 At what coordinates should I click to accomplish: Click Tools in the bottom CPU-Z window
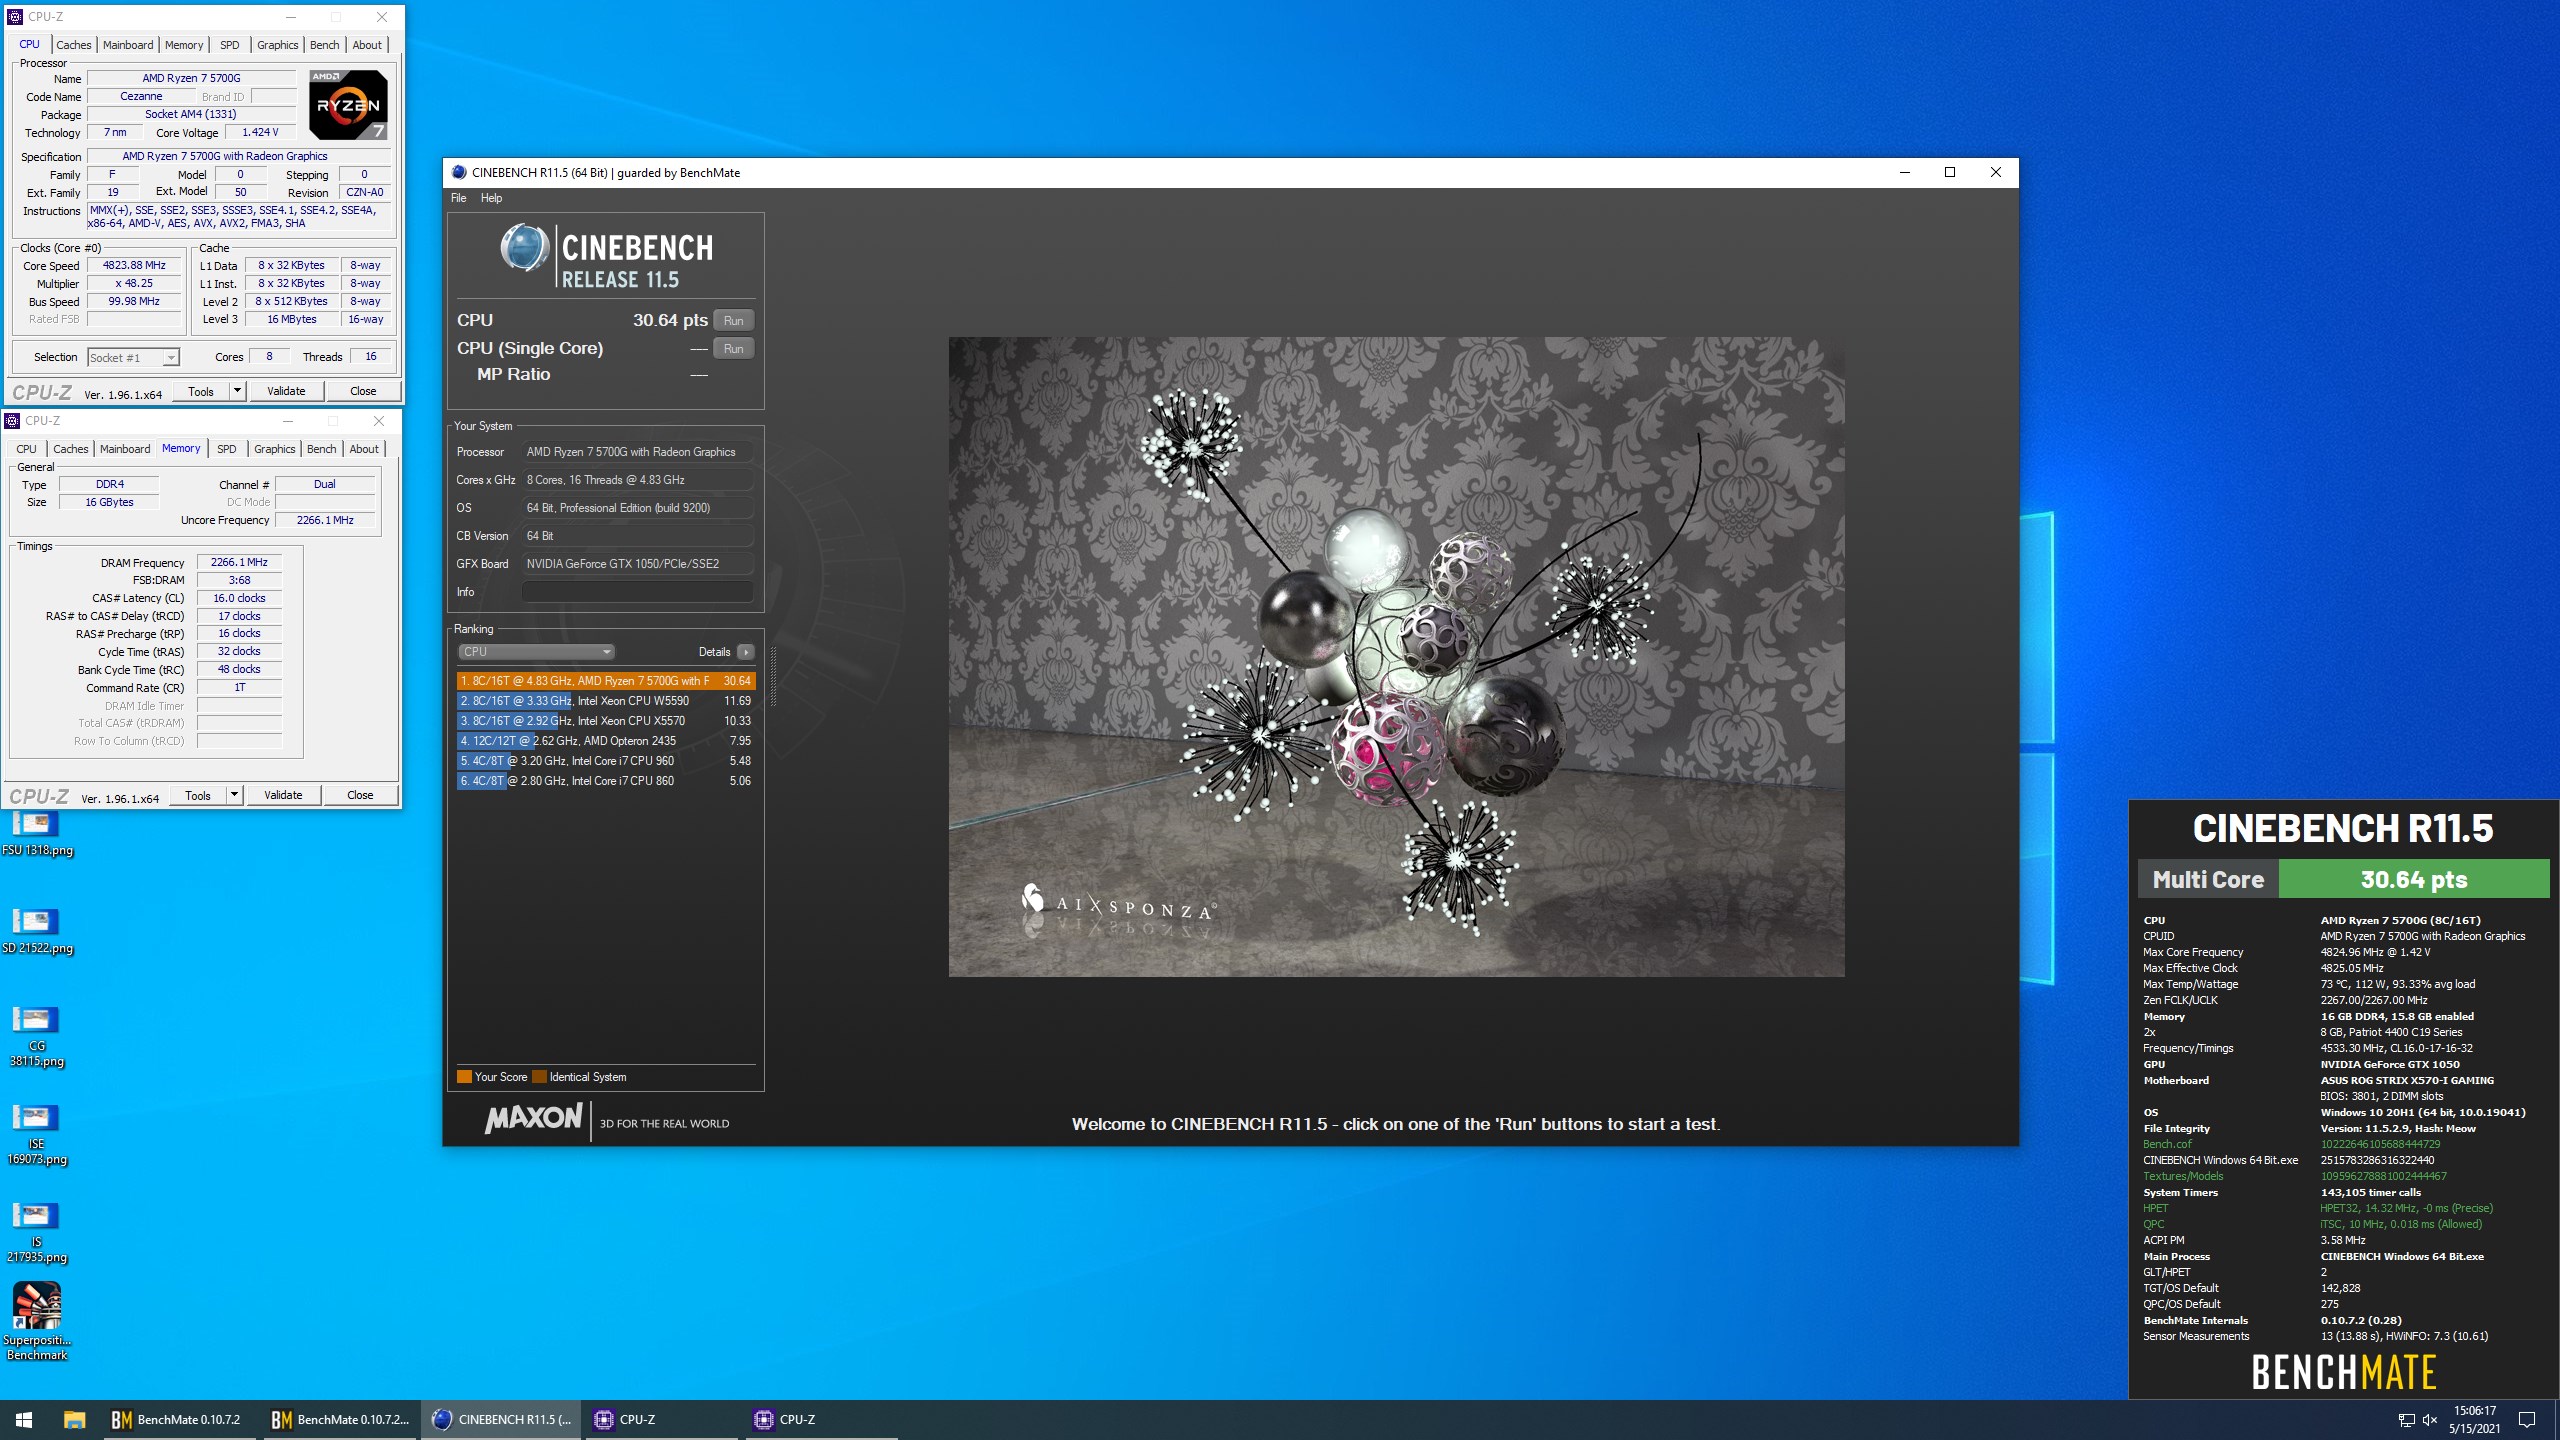(198, 795)
